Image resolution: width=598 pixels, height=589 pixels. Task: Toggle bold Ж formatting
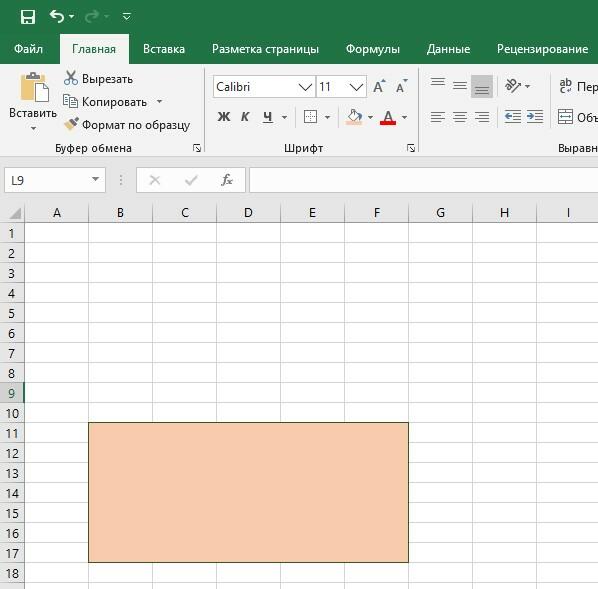pos(224,117)
